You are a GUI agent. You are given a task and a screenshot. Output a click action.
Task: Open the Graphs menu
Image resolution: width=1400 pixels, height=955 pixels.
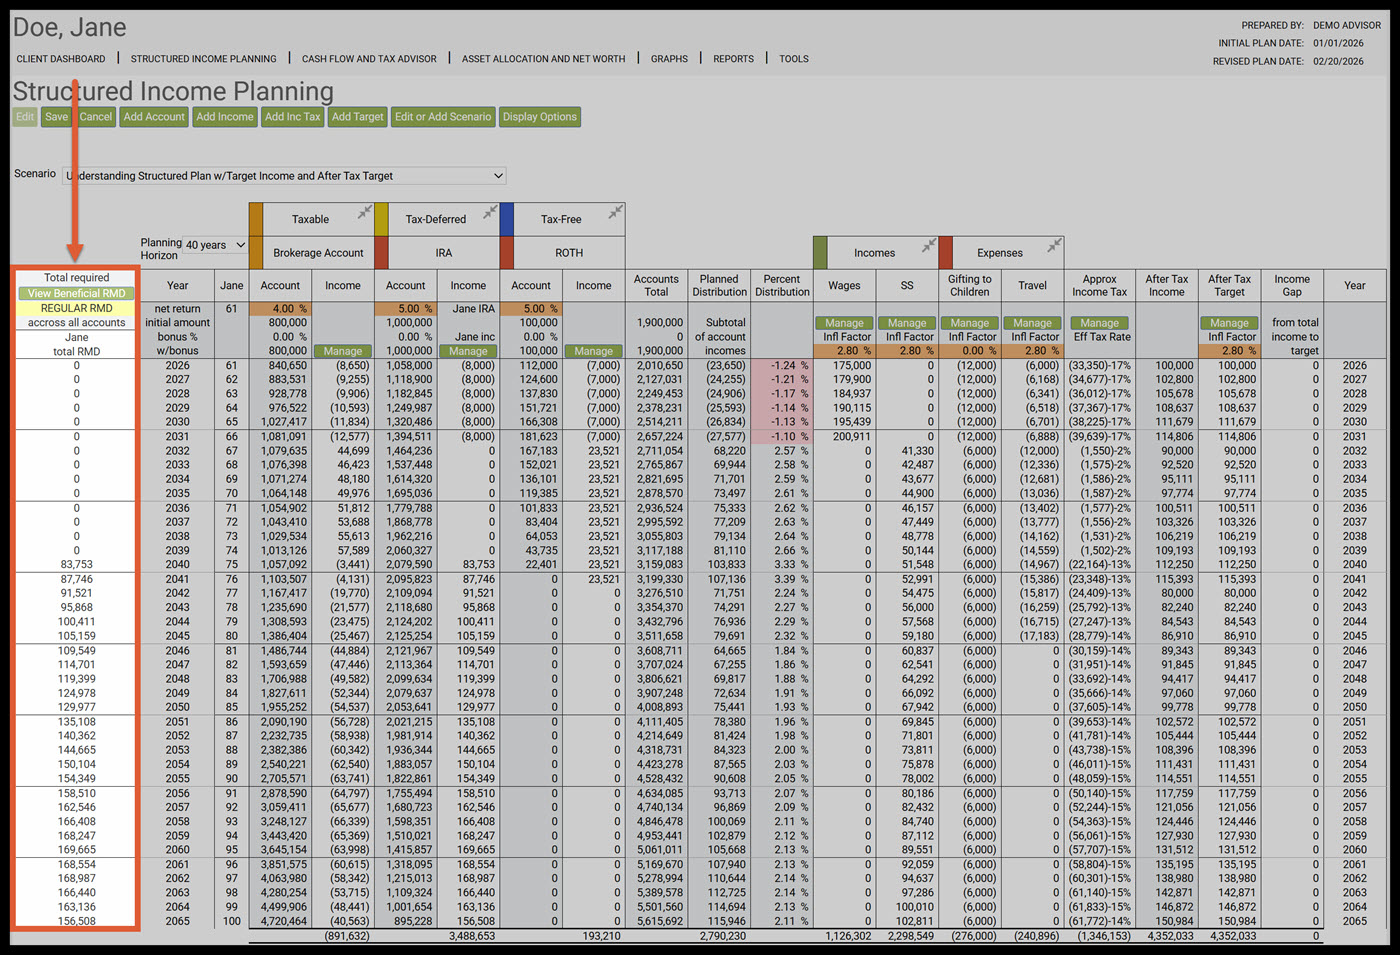click(x=669, y=59)
